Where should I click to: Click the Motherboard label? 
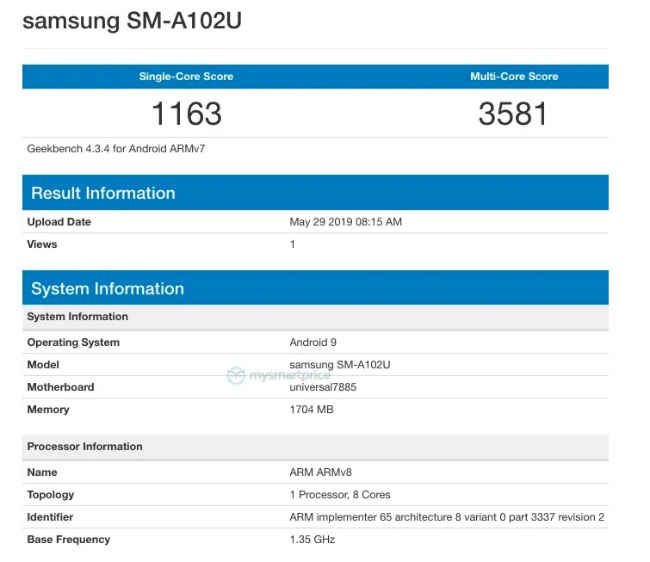(x=61, y=387)
